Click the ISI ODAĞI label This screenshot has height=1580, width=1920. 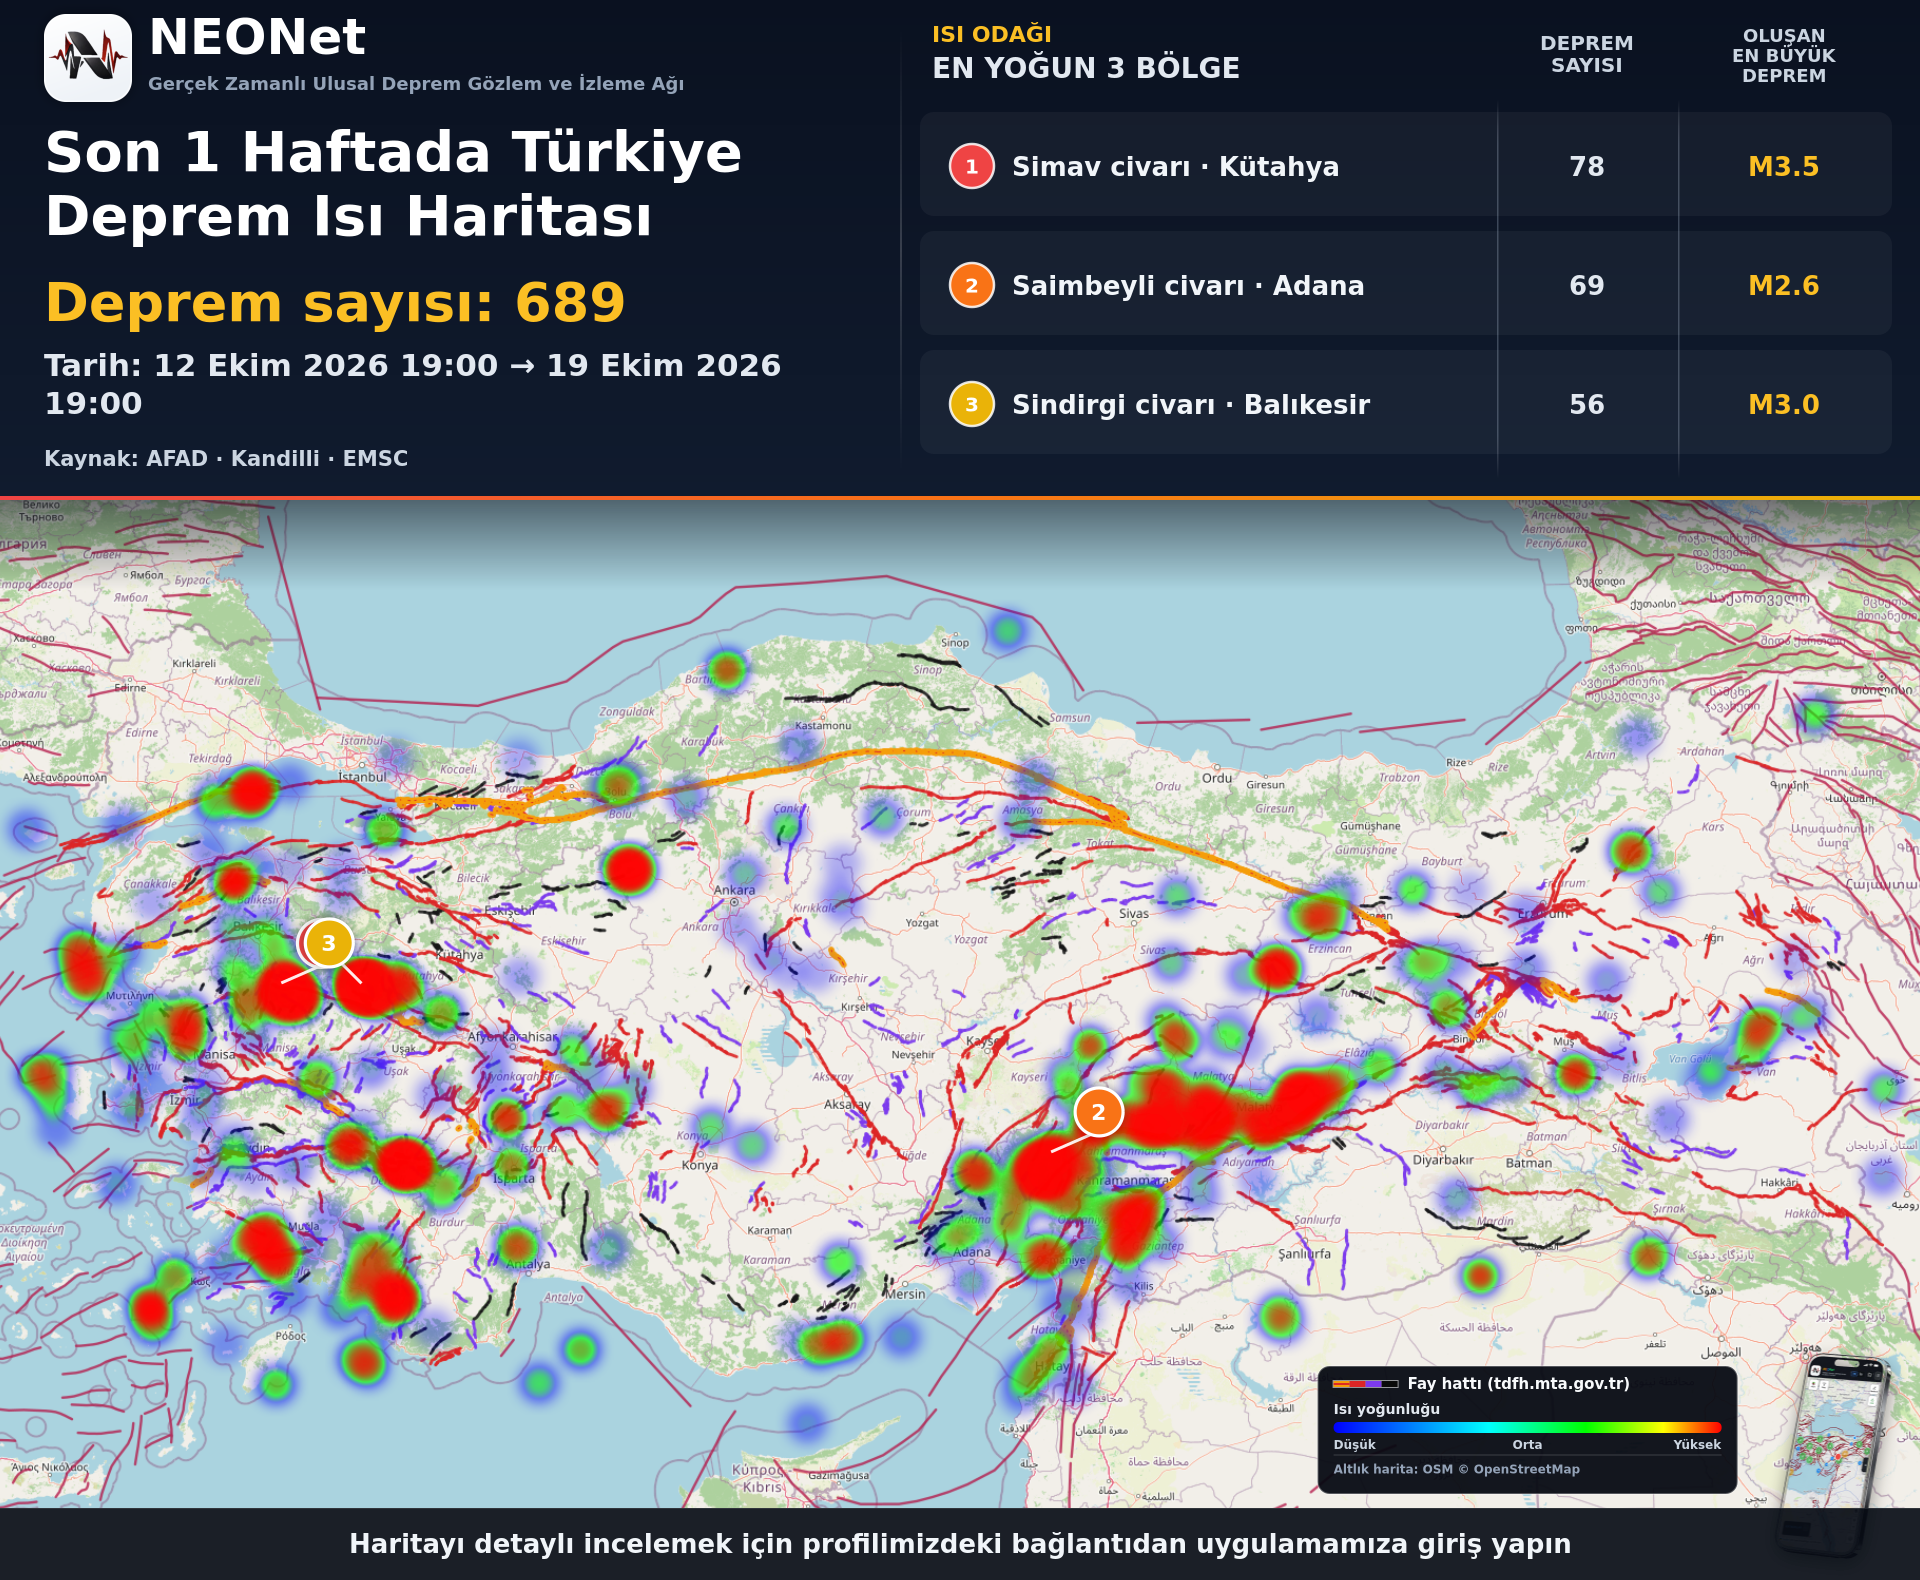(991, 34)
